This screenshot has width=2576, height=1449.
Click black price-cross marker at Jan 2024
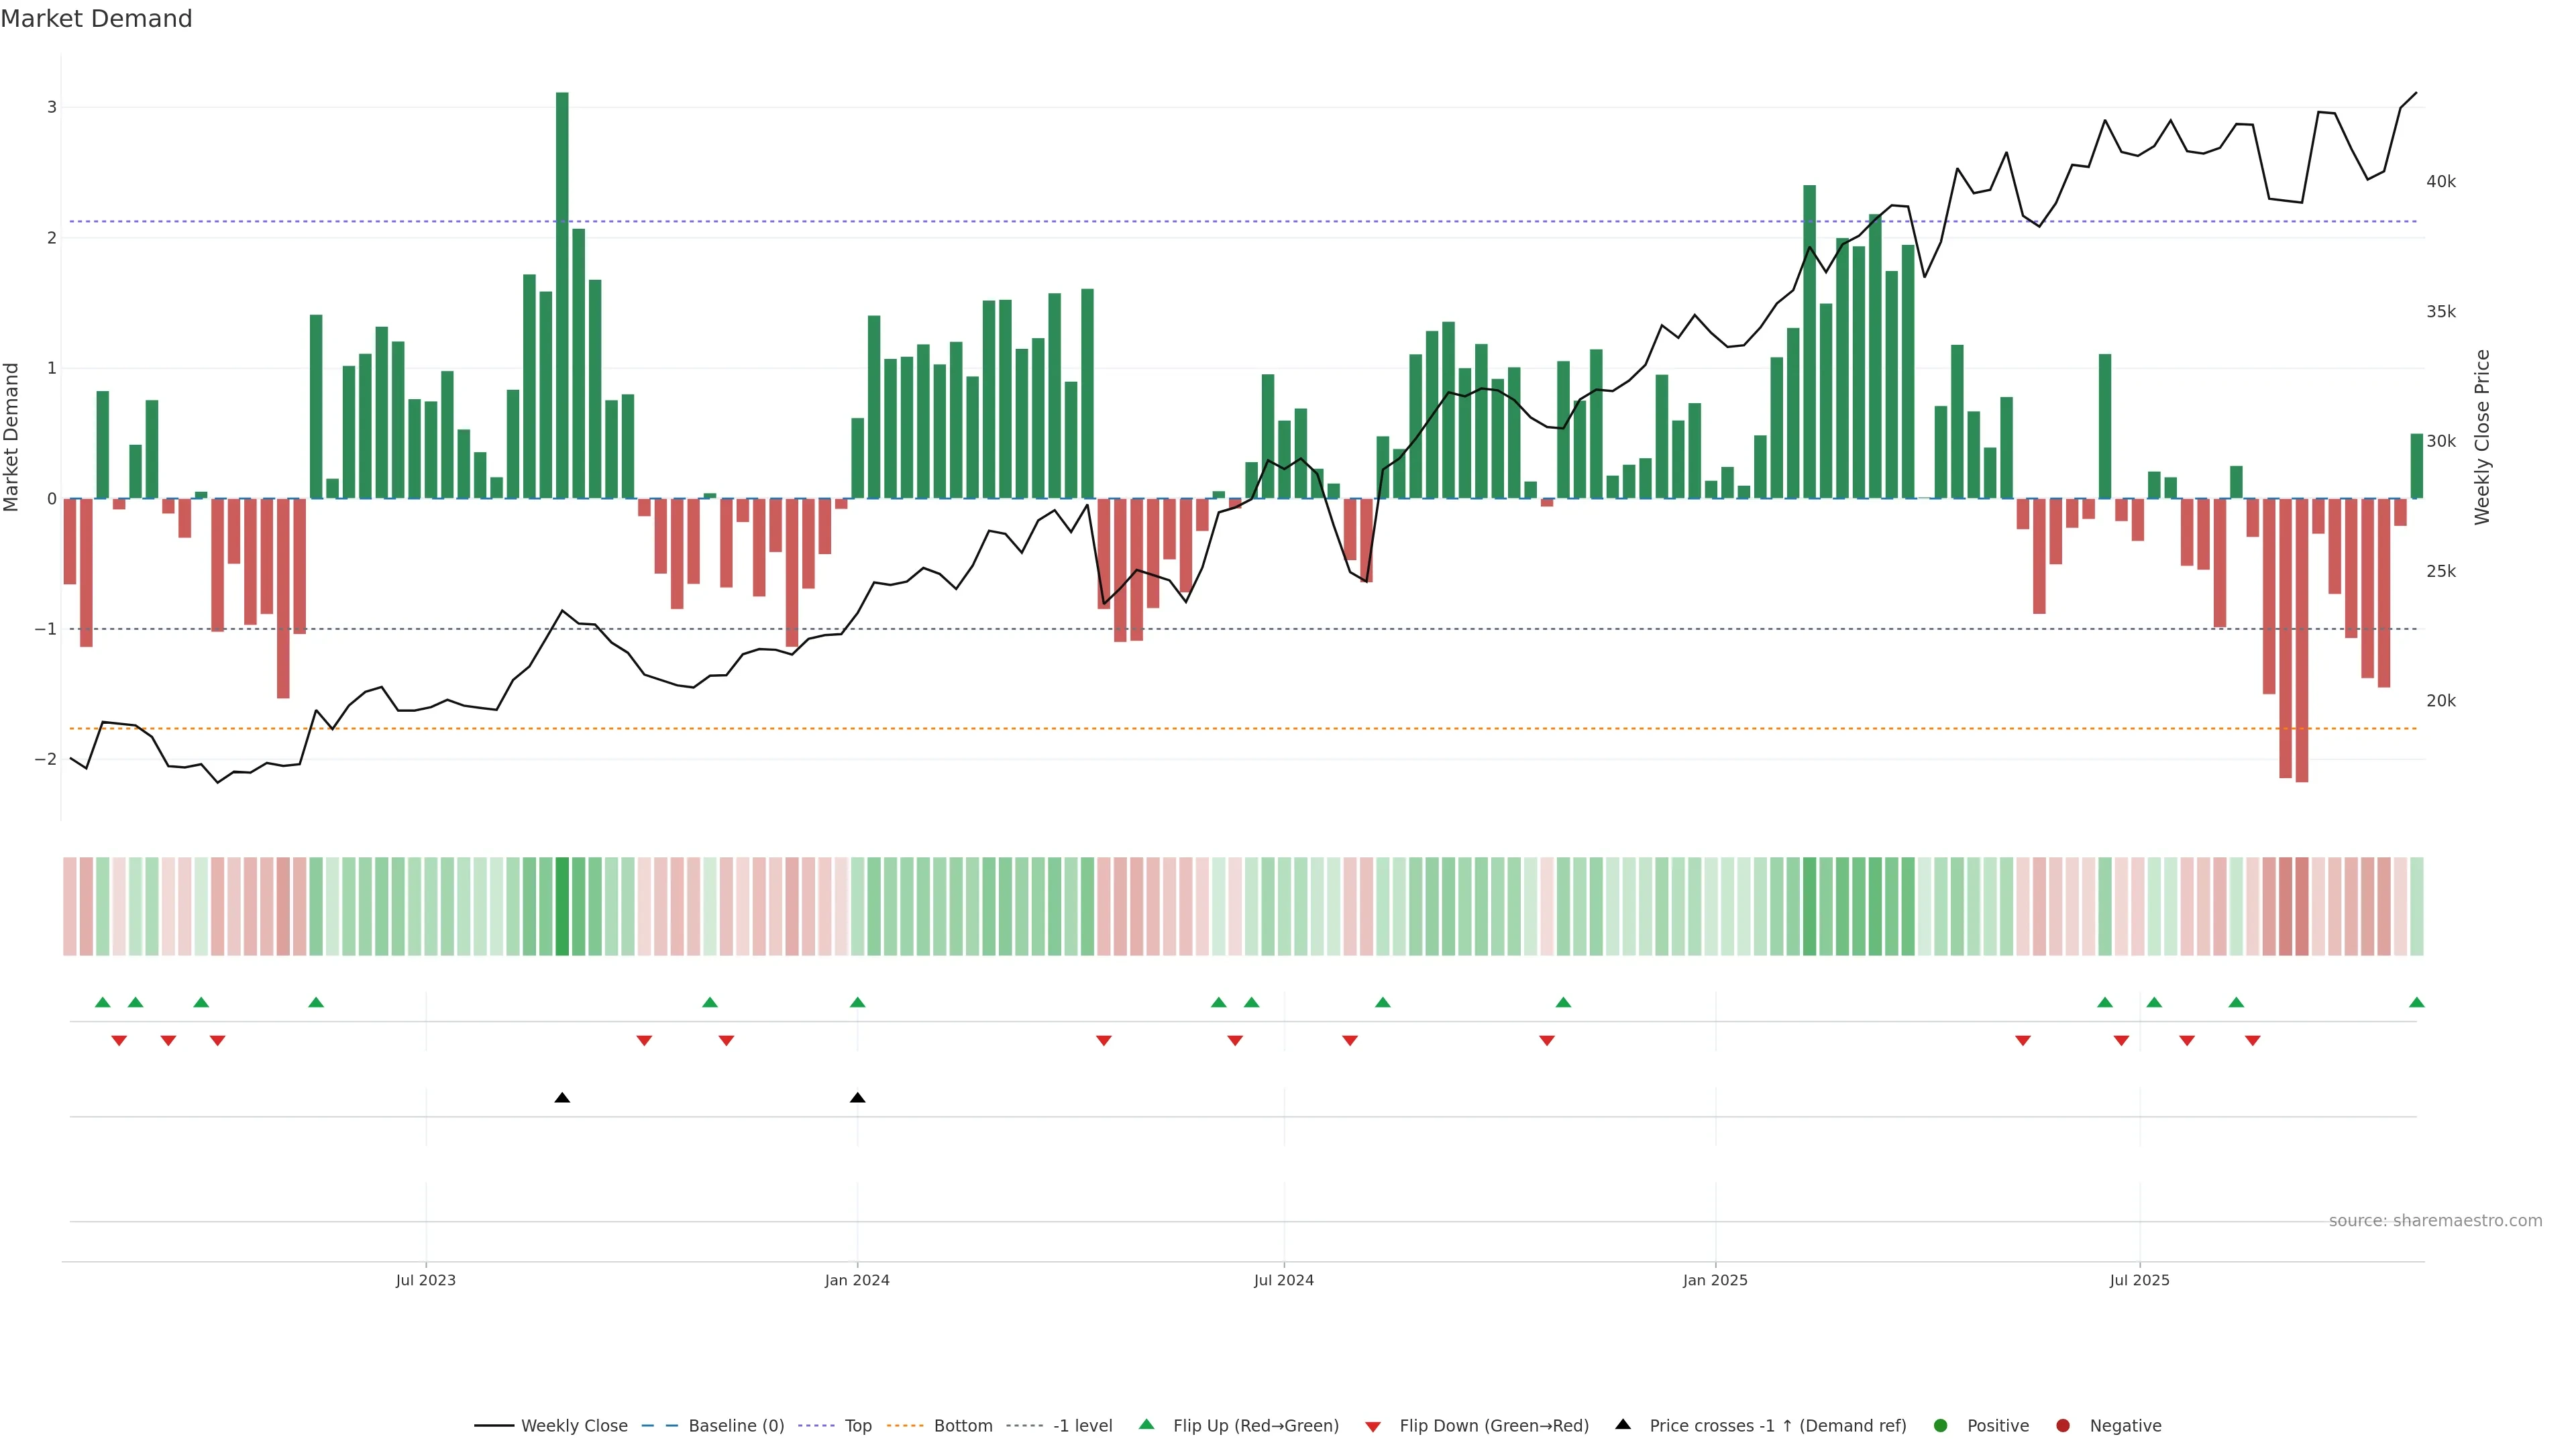[857, 1098]
